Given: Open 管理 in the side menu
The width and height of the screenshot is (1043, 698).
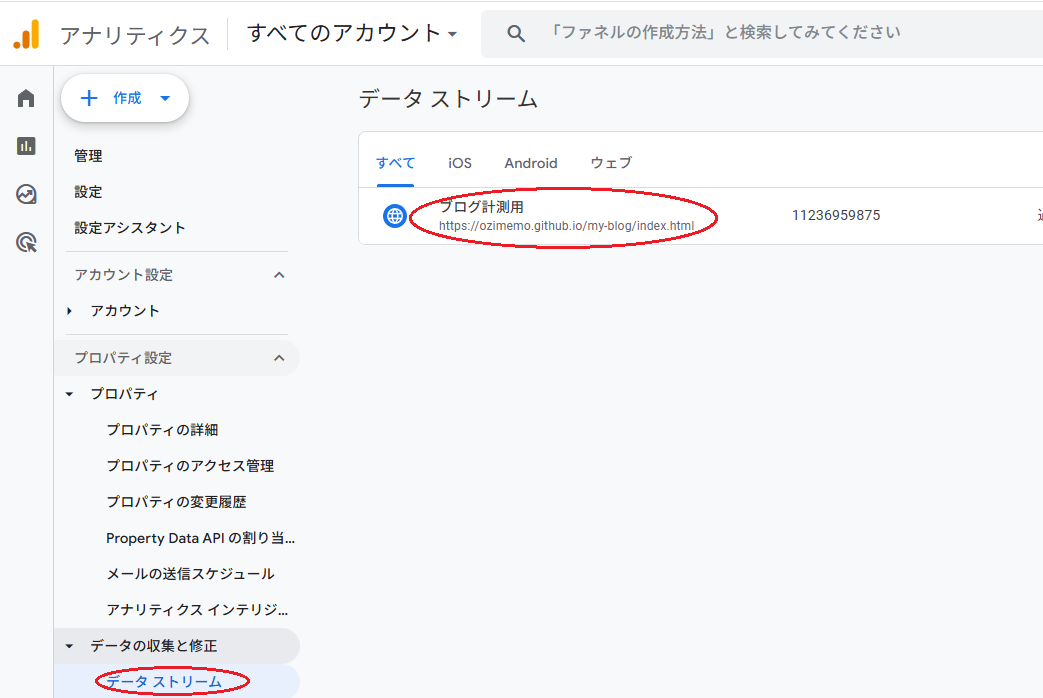Looking at the screenshot, I should click(x=88, y=156).
